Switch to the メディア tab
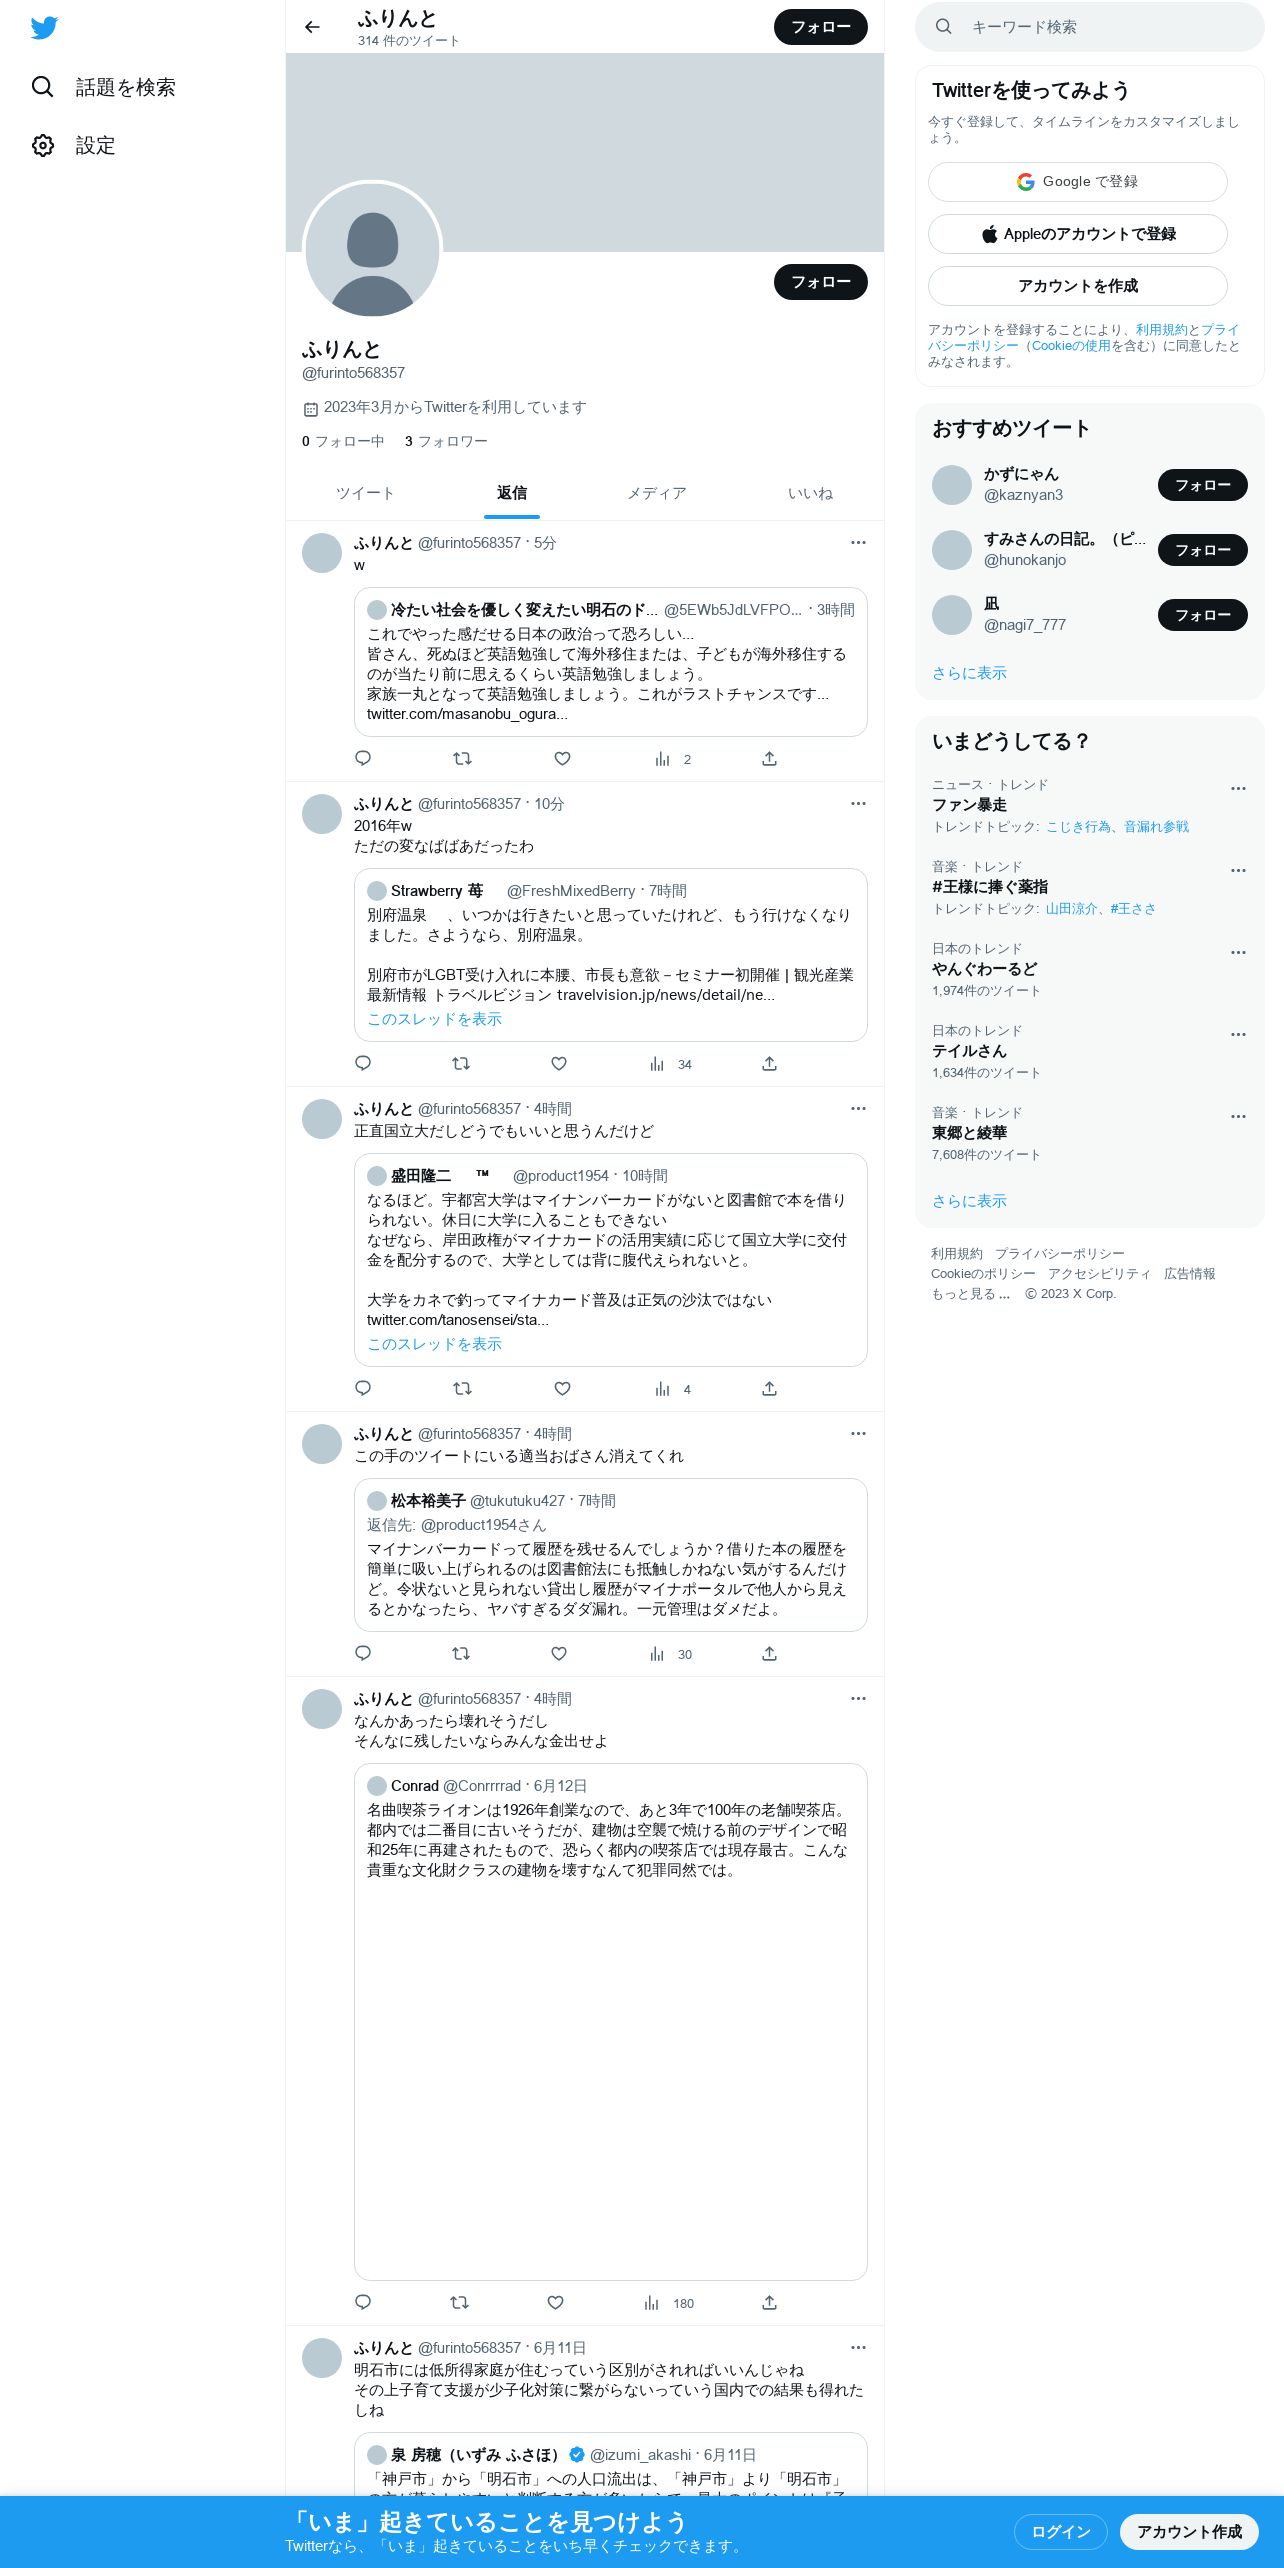 point(657,493)
